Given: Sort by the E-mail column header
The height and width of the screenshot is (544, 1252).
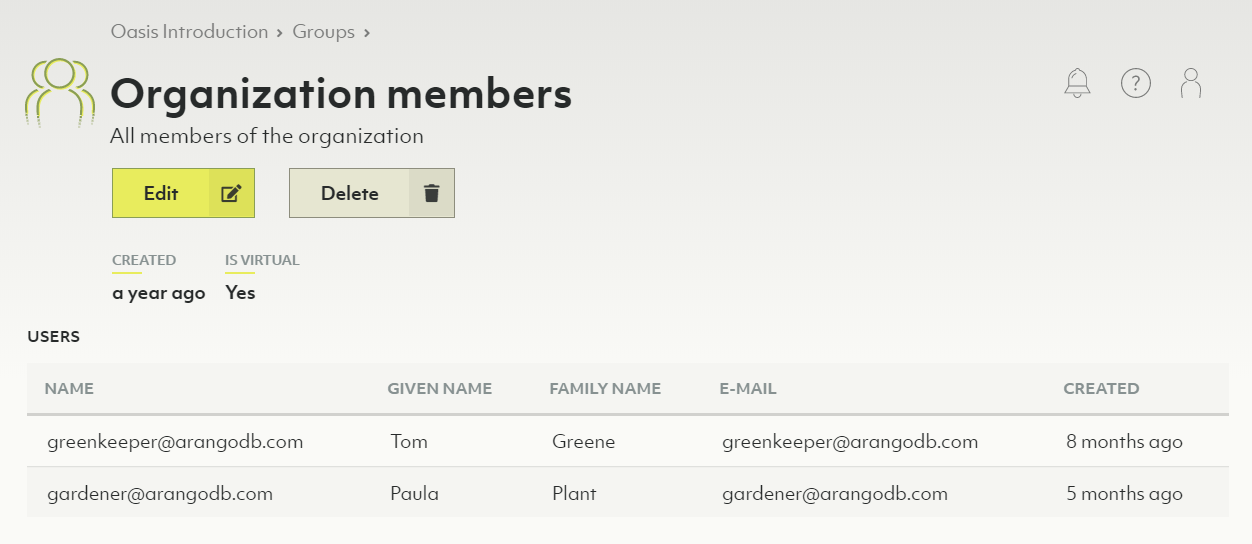Looking at the screenshot, I should 747,389.
